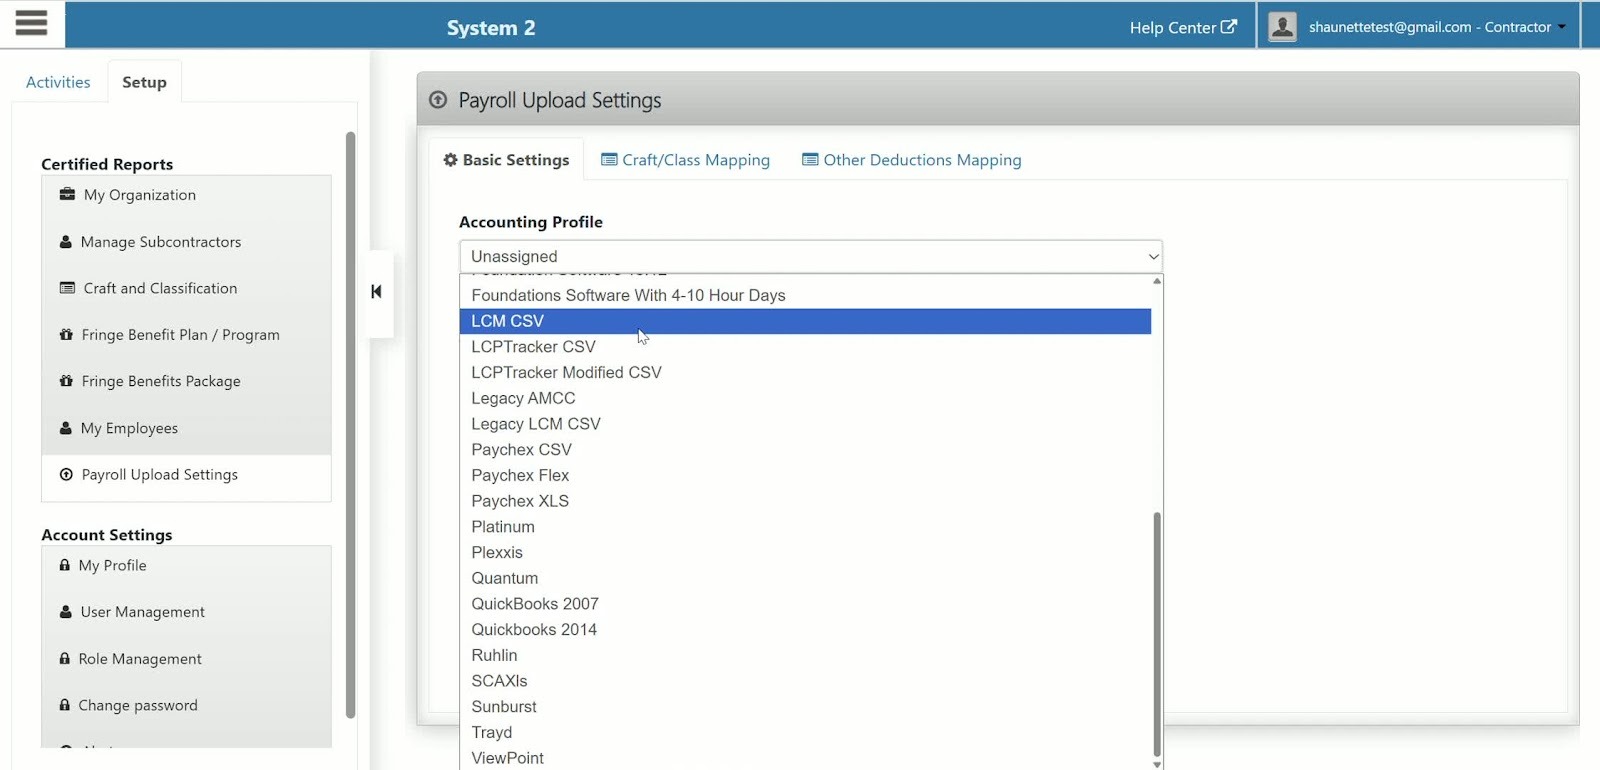Choose the SCAXls option
The image size is (1600, 770).
coord(805,681)
